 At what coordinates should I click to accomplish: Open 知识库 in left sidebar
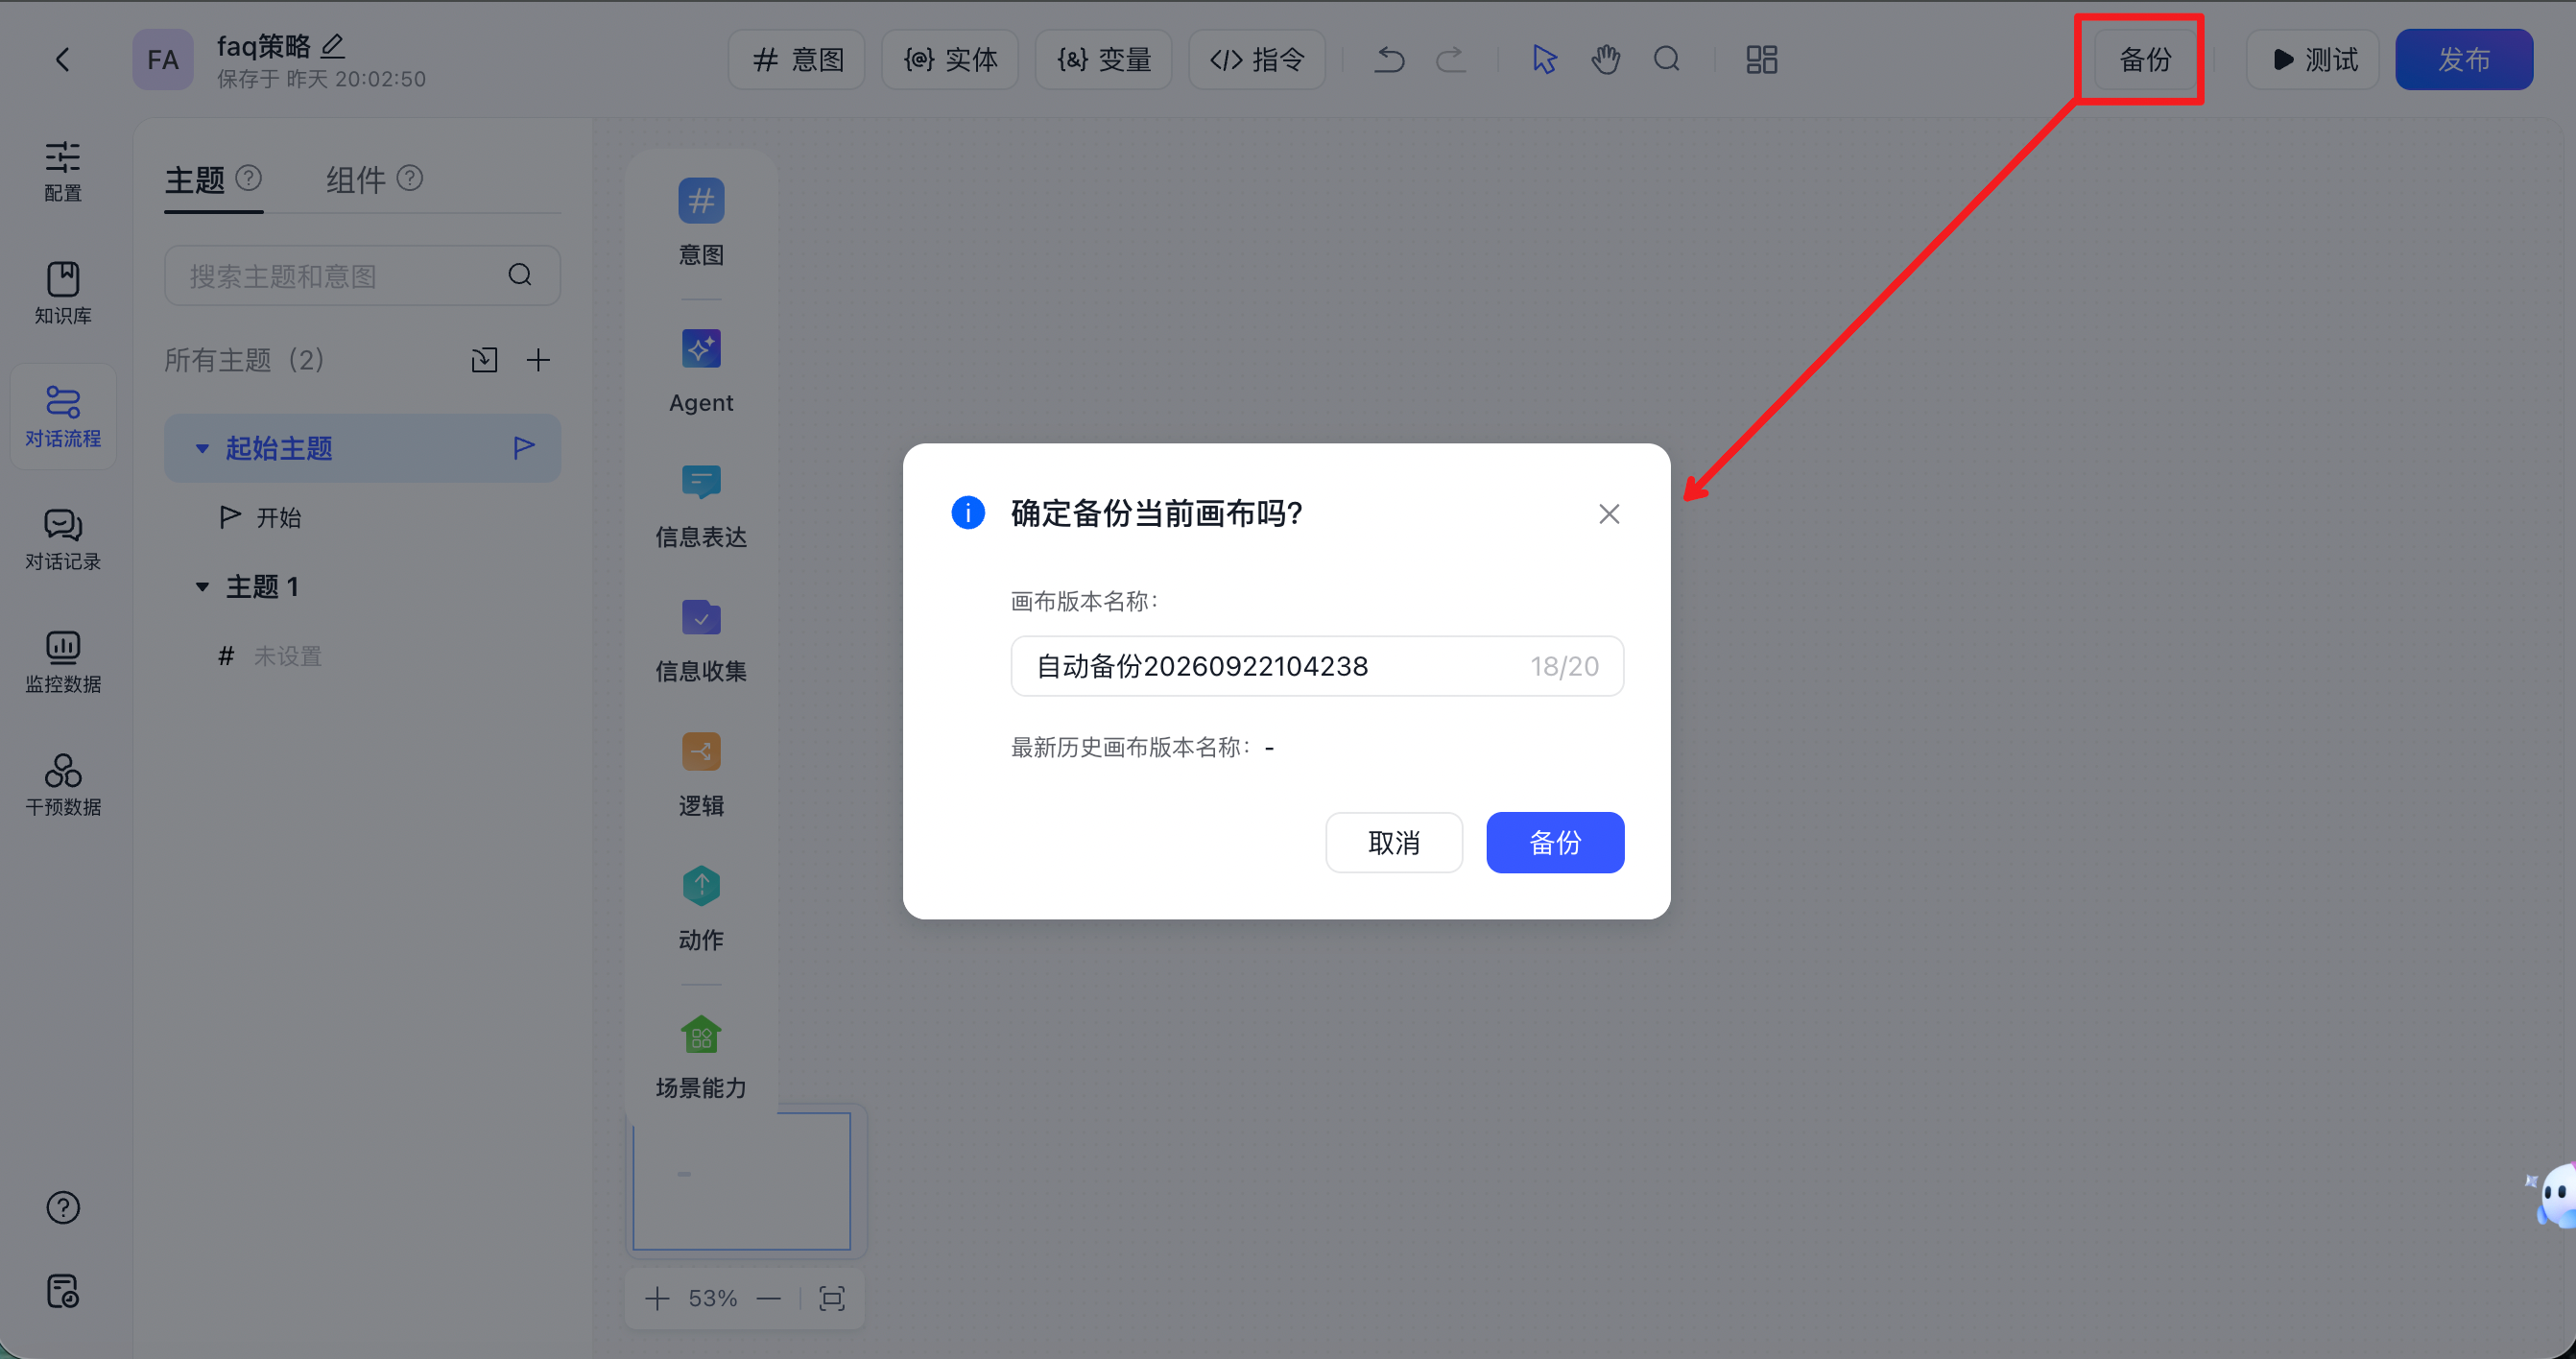coord(63,293)
